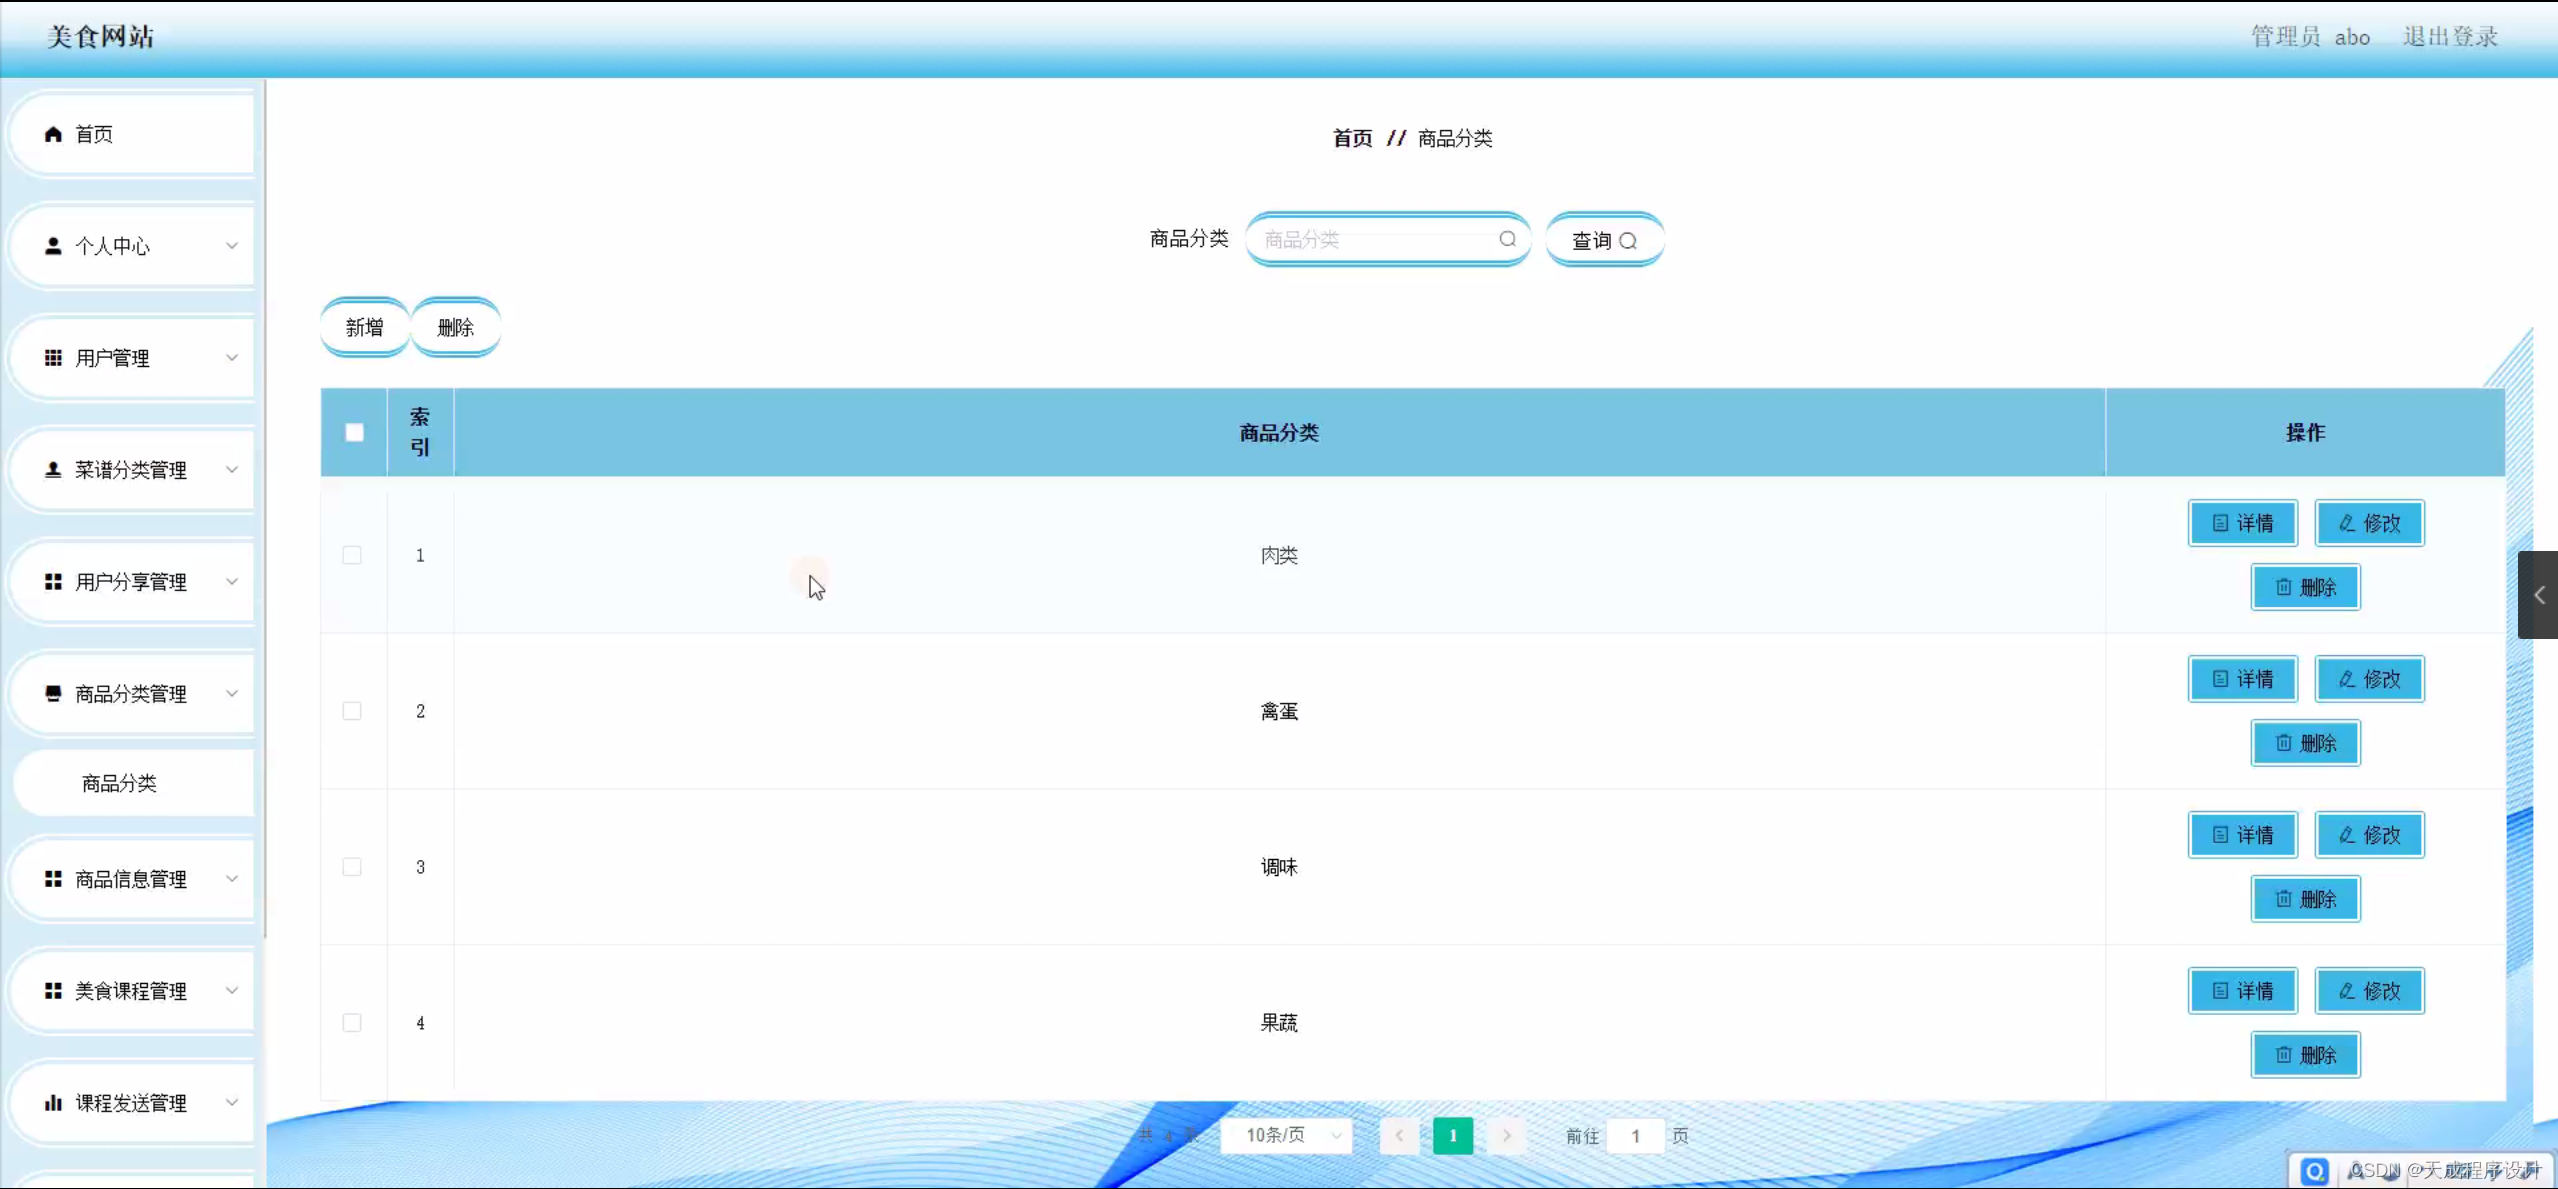This screenshot has height=1189, width=2558.
Task: Check the checkbox for the 调味 row
Action: point(352,867)
